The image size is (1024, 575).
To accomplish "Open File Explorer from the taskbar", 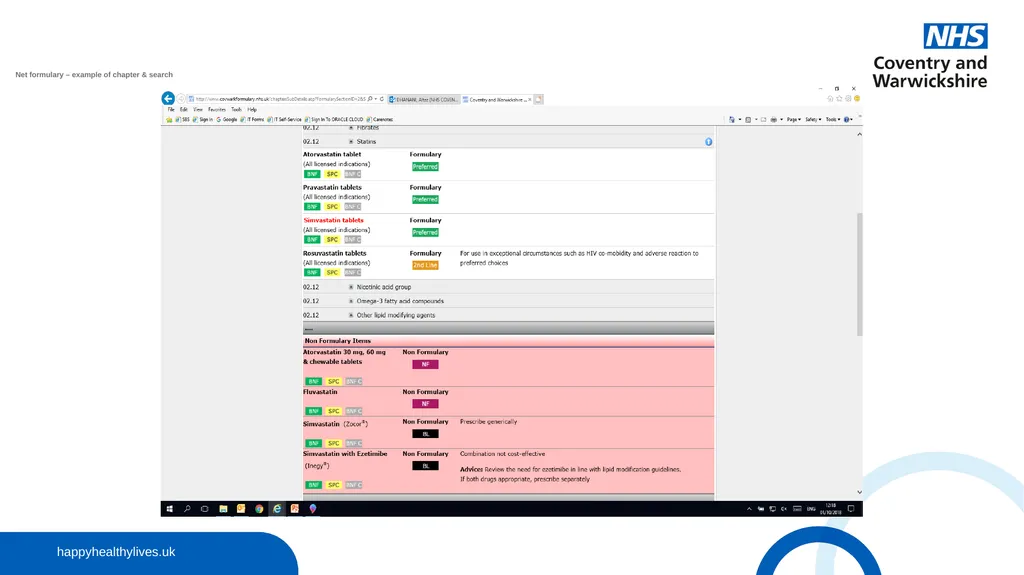I will [x=223, y=509].
